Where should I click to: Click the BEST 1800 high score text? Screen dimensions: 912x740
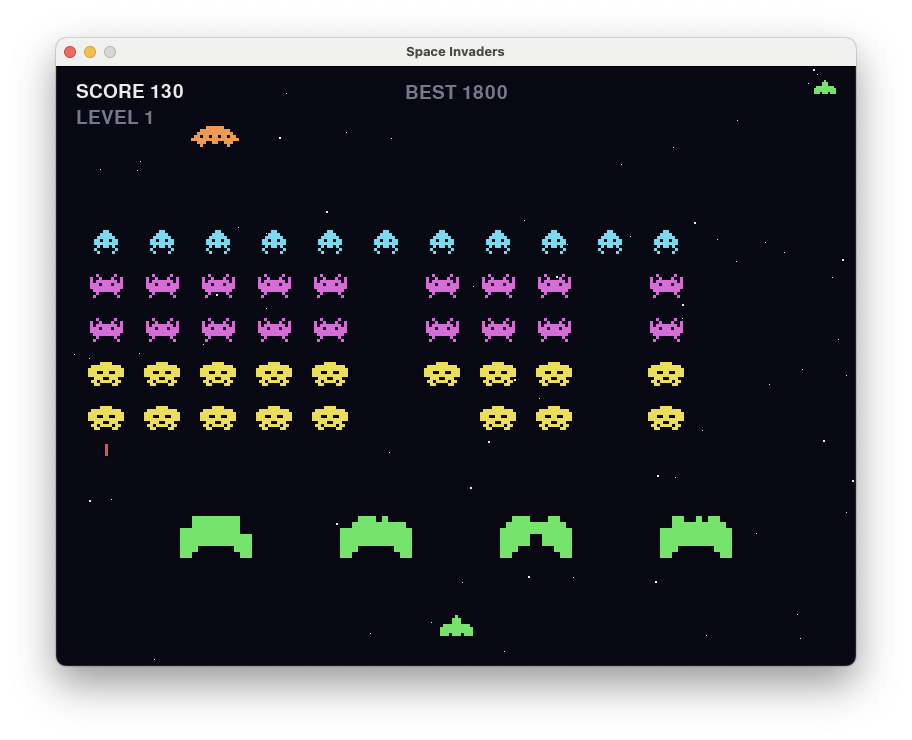(457, 92)
